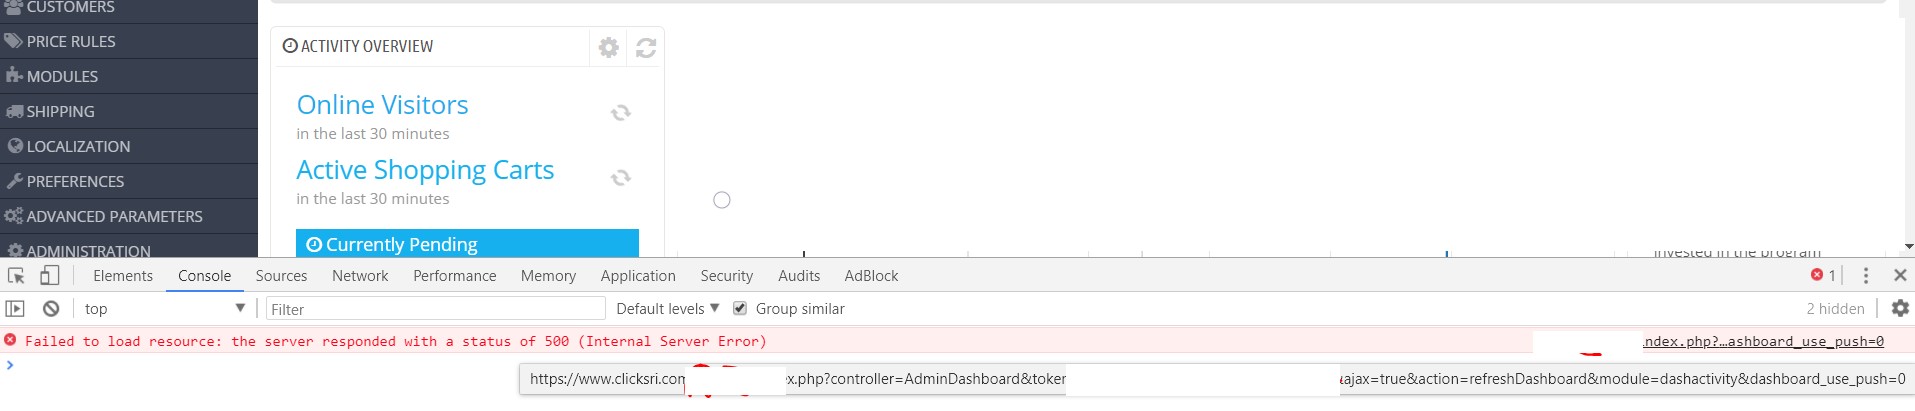
Task: Refresh the Activity Overview panel
Action: click(x=646, y=47)
